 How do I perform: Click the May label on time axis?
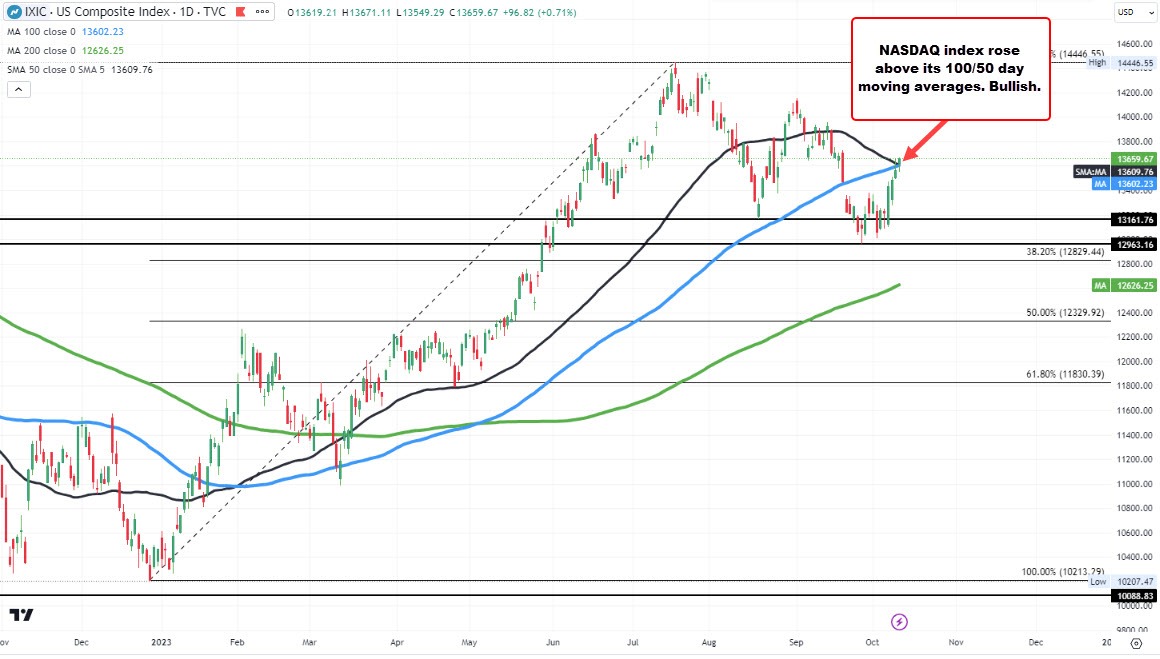point(469,642)
